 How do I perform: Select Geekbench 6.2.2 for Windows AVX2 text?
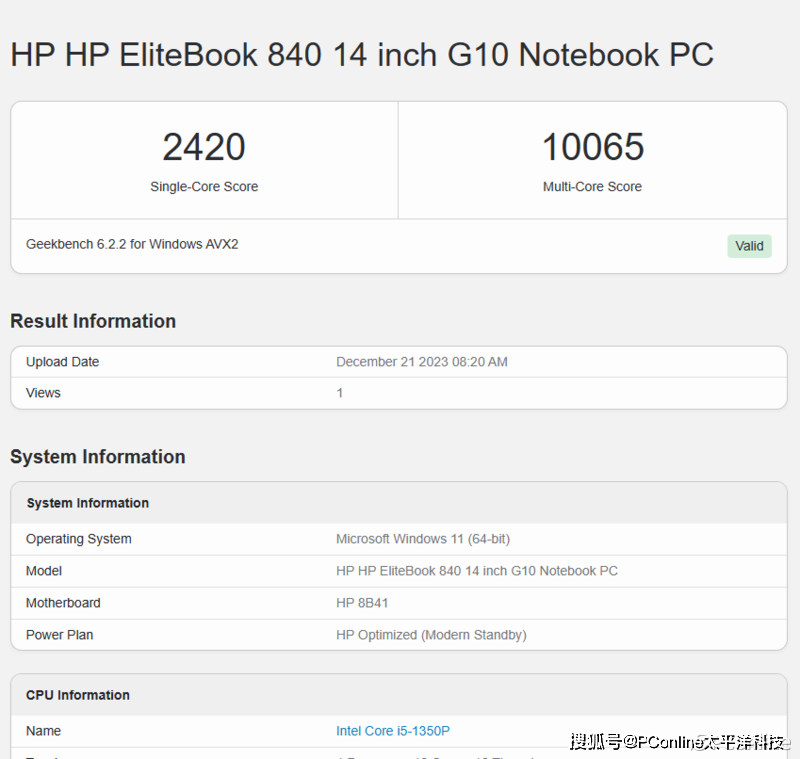(132, 244)
